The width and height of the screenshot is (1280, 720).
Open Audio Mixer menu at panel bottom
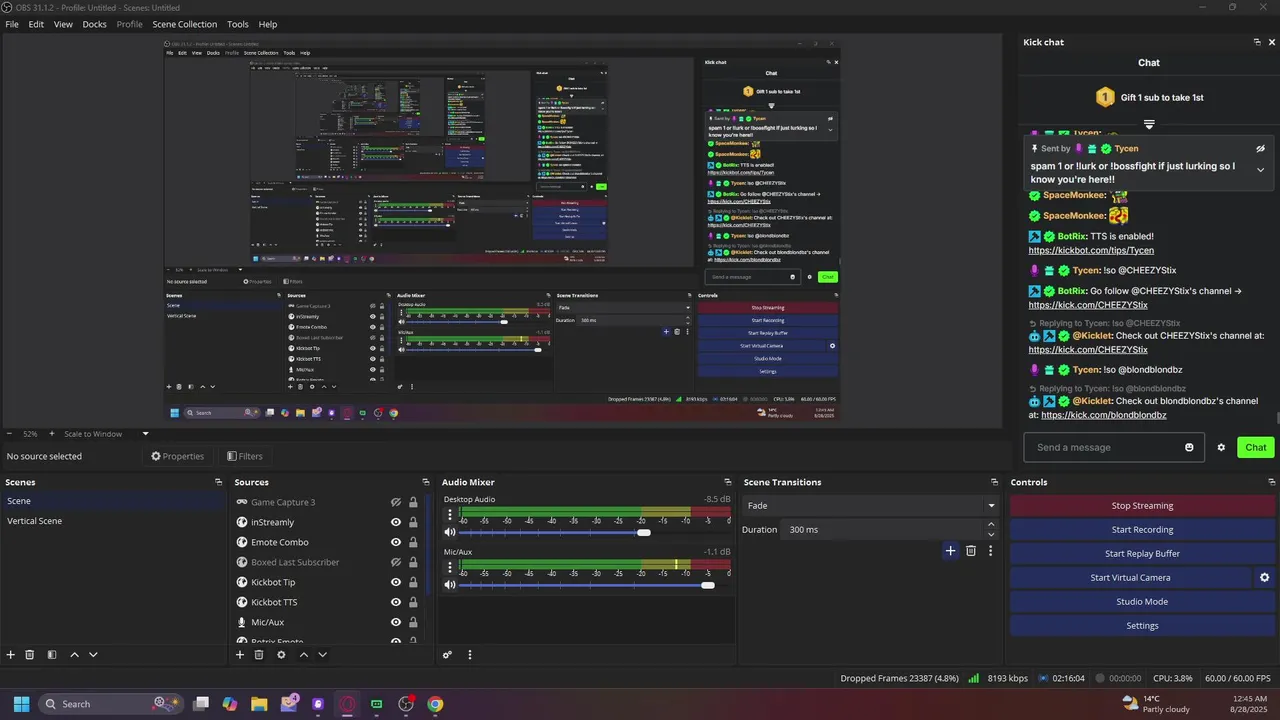(469, 655)
